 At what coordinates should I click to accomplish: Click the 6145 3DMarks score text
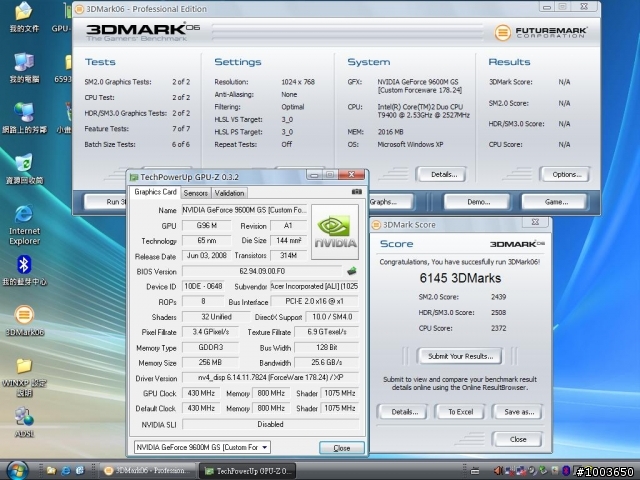point(460,278)
